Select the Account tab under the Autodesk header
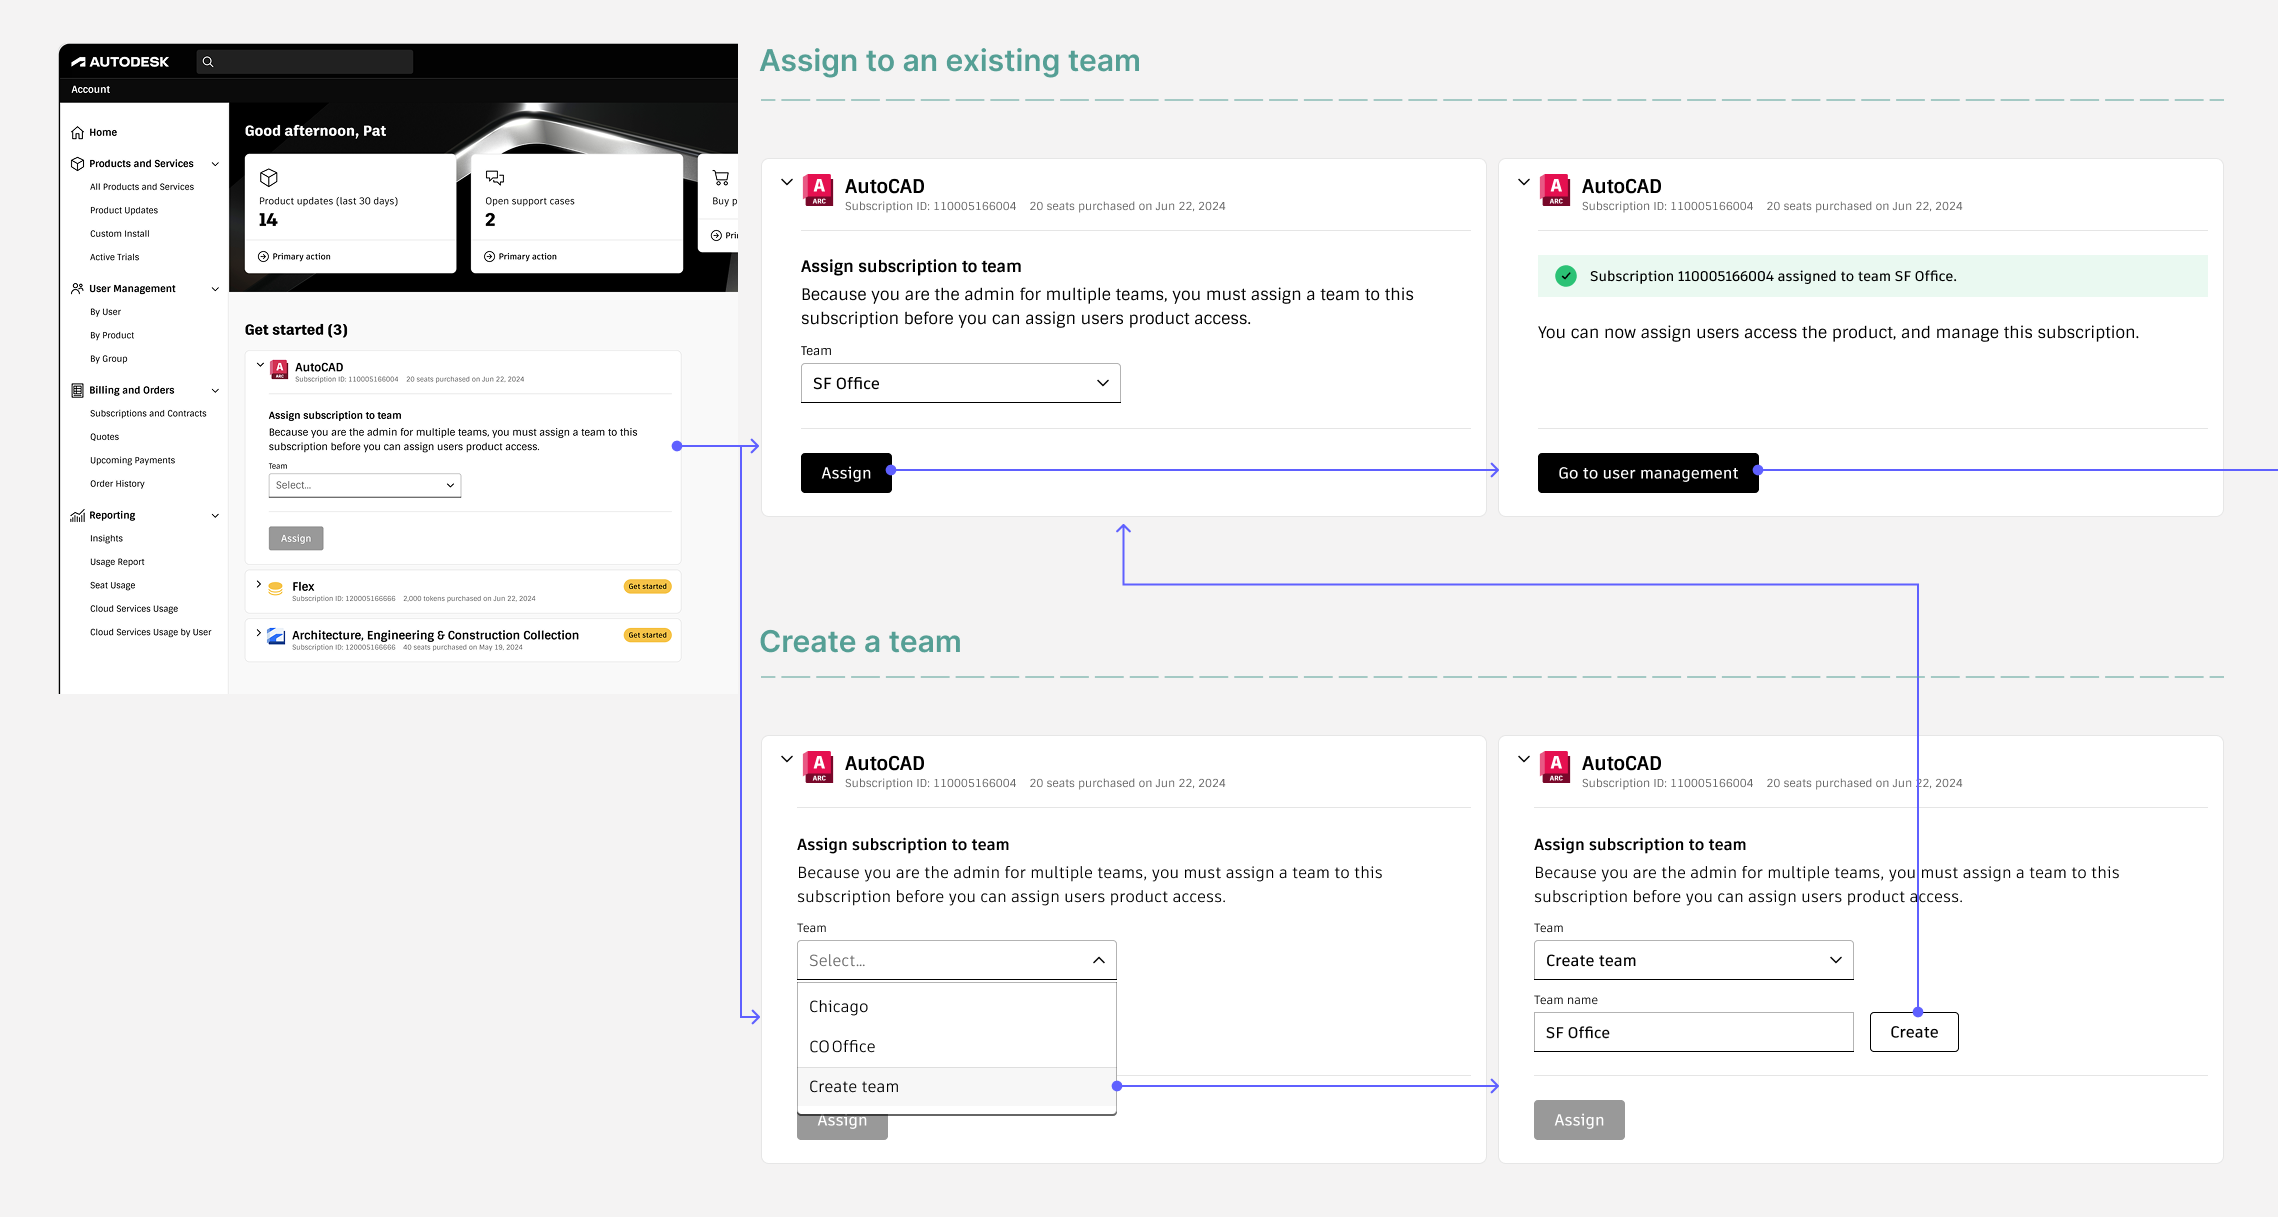2278x1217 pixels. pos(91,90)
